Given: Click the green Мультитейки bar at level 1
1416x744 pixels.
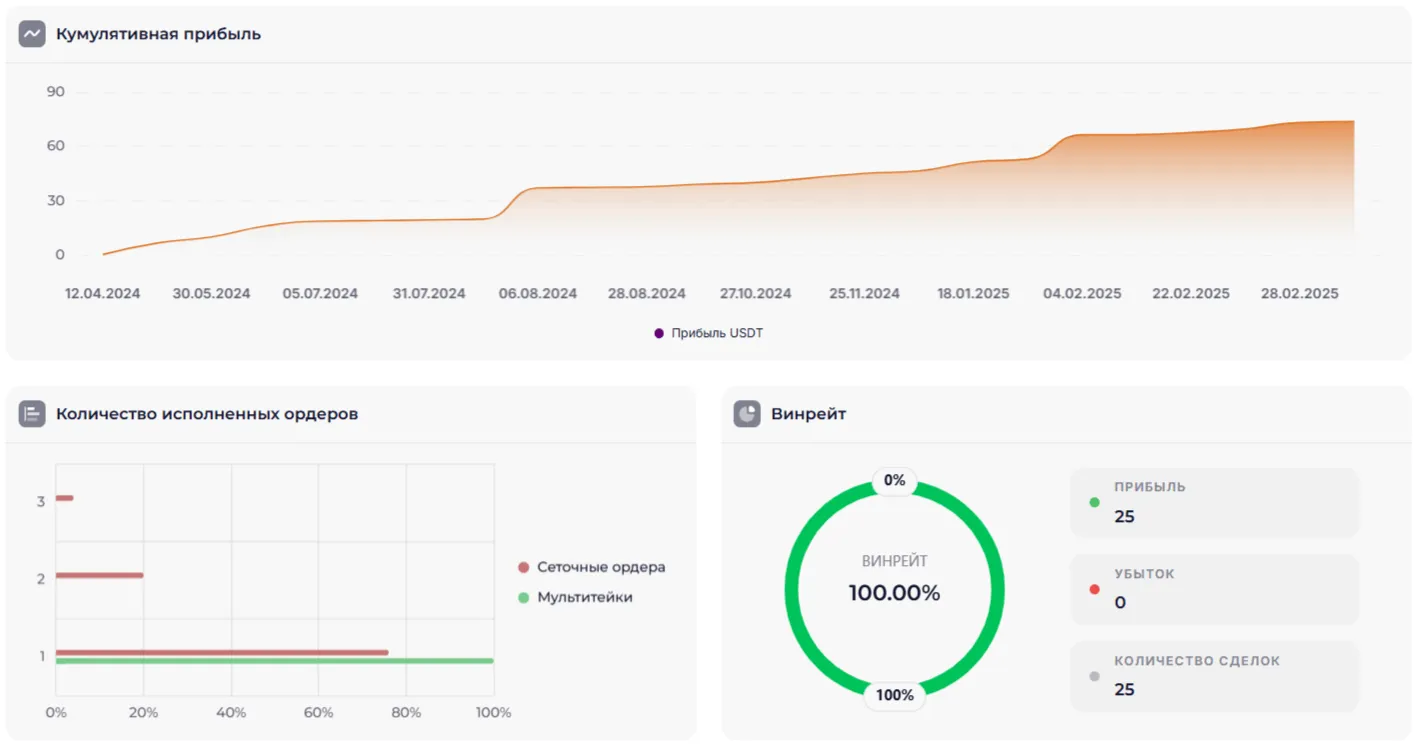Looking at the screenshot, I should pos(274,661).
